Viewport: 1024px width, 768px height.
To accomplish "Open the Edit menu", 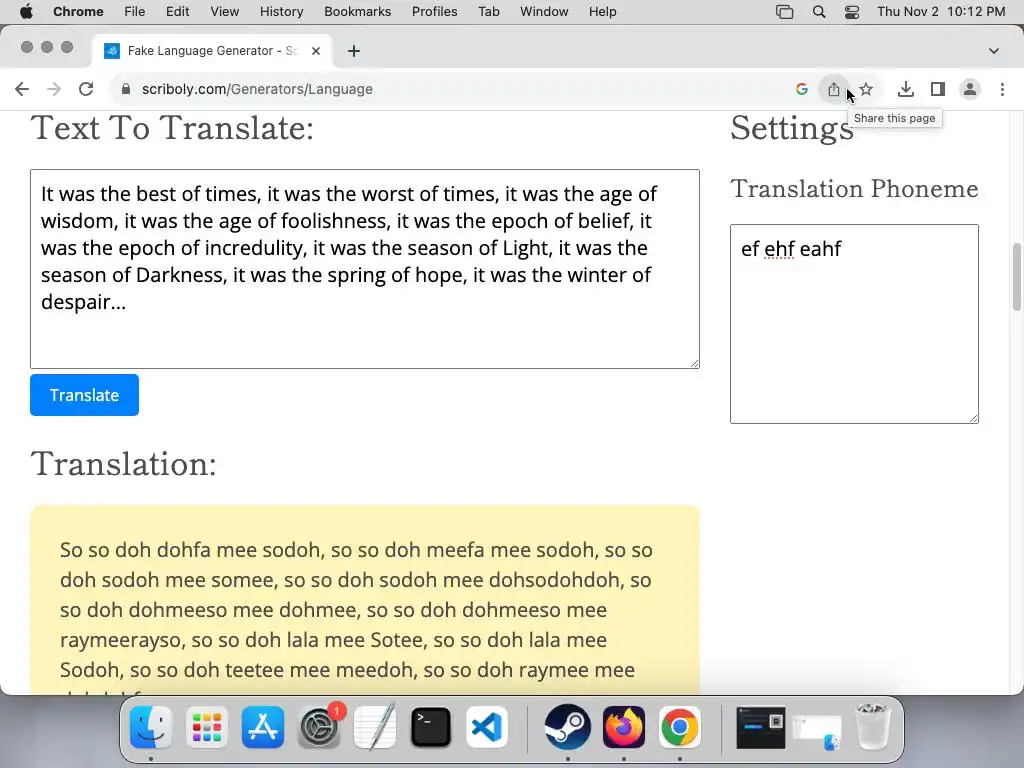I will click(x=177, y=12).
